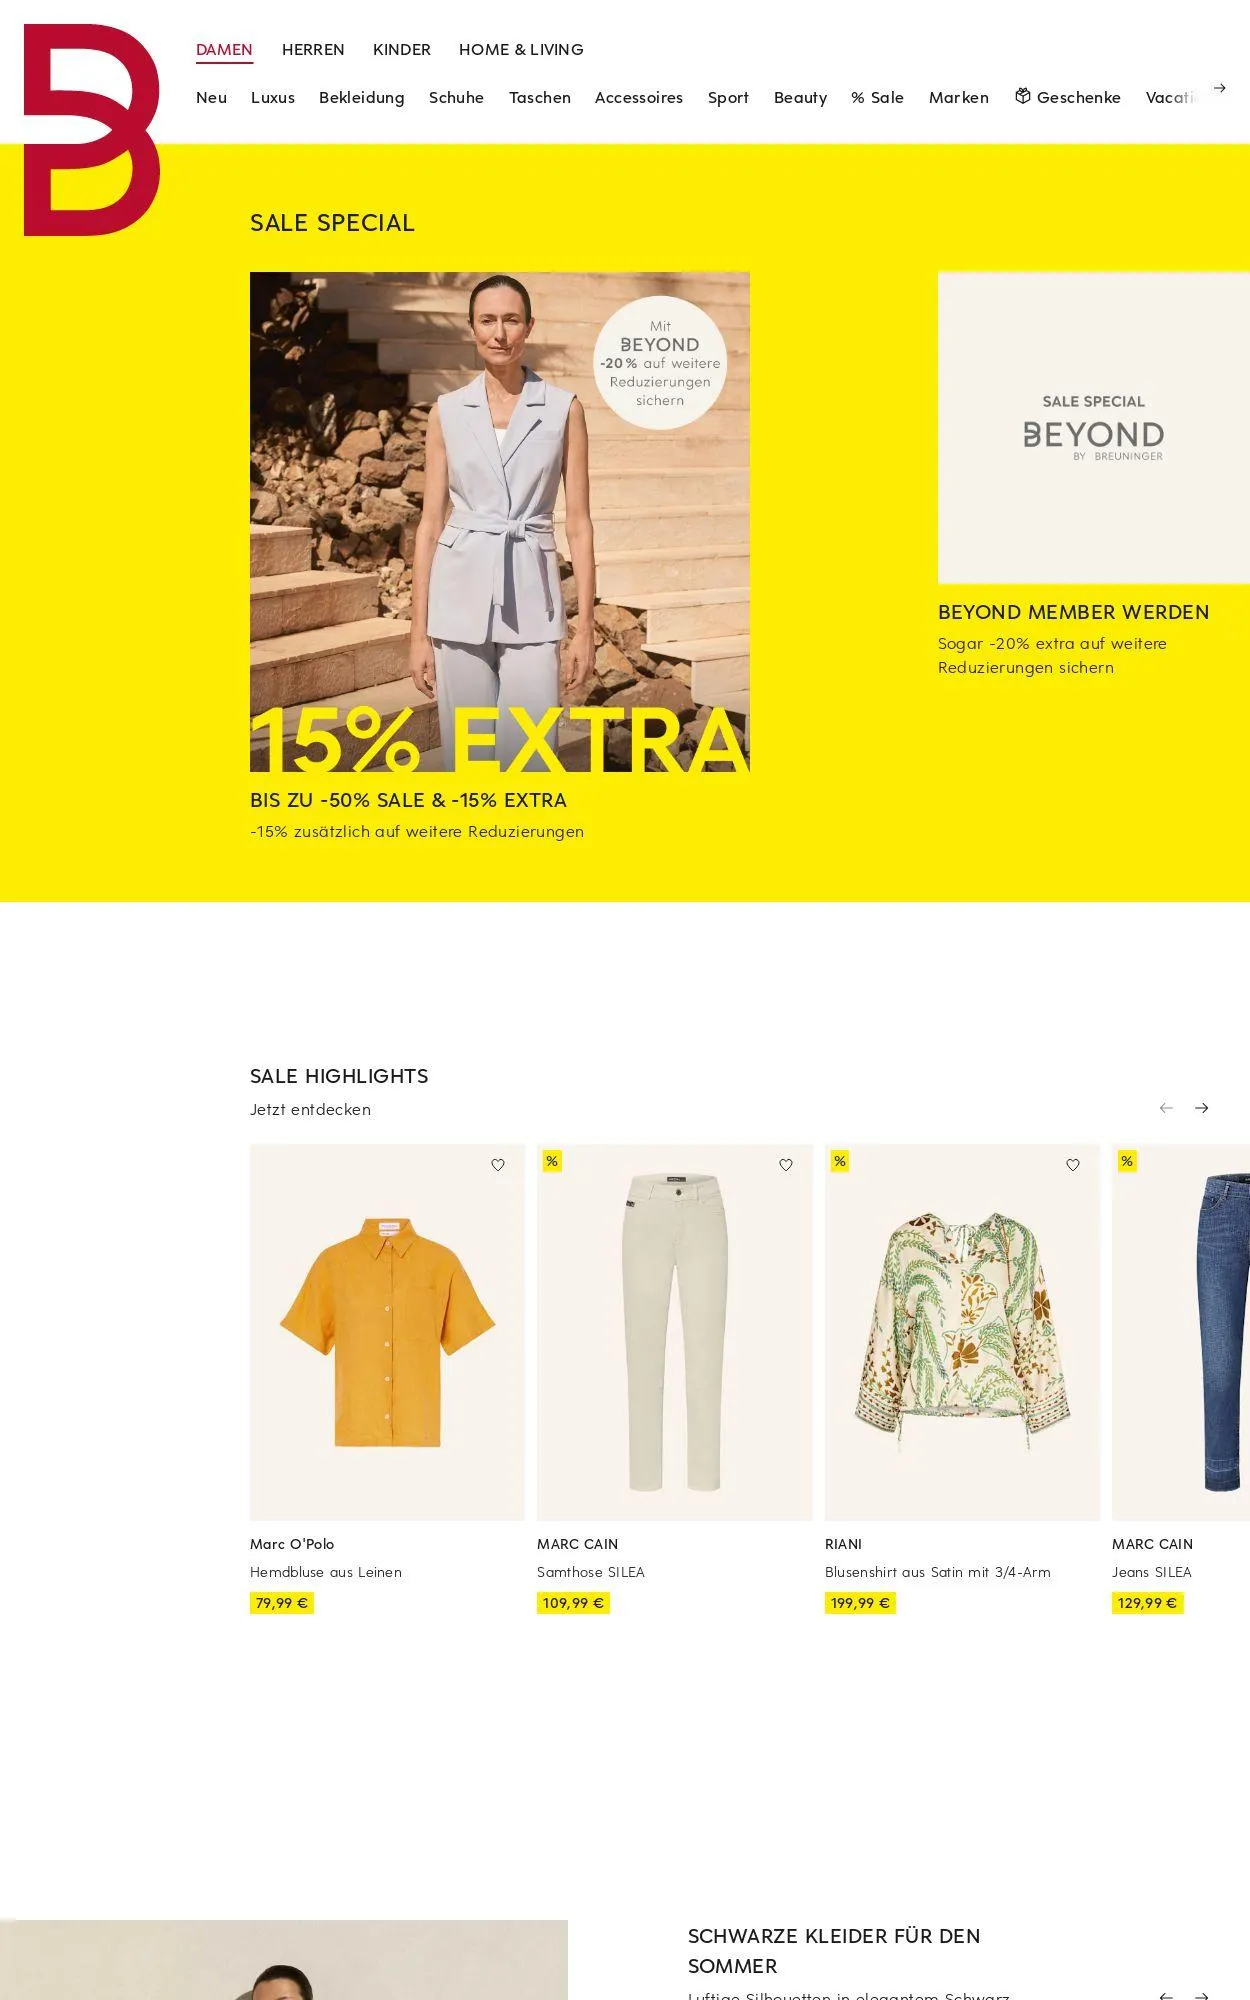This screenshot has height=2000, width=1250.
Task: Open Geschenke category with gift icon
Action: click(1068, 97)
